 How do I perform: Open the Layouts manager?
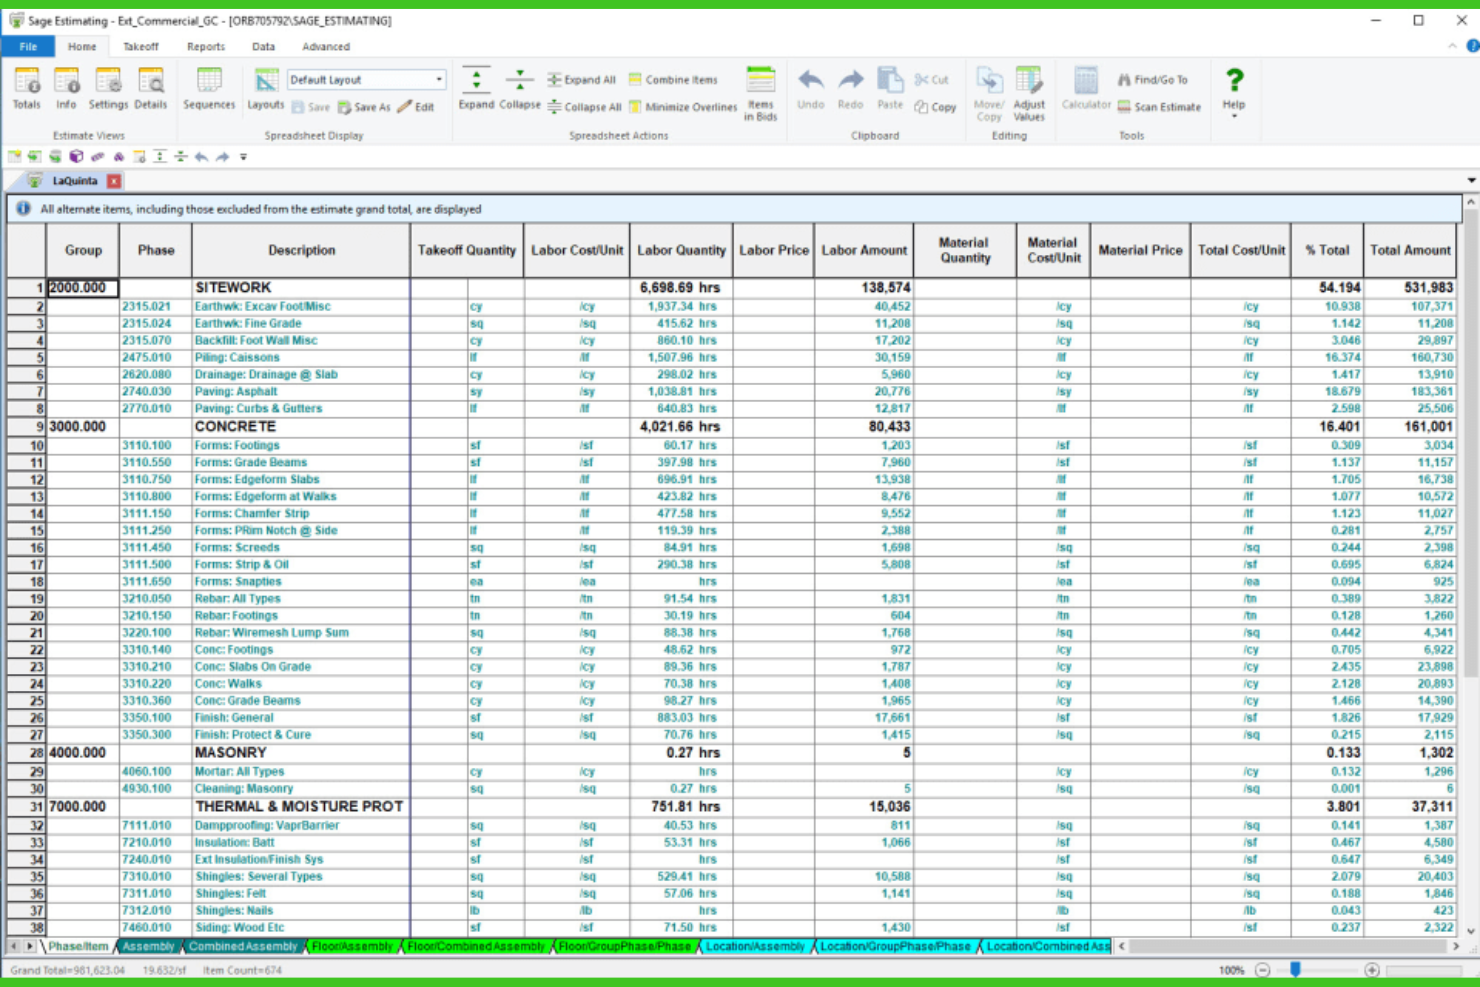click(266, 89)
